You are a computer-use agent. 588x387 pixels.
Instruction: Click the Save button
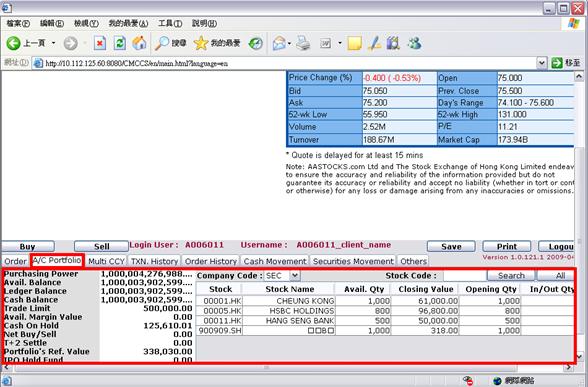(x=451, y=246)
